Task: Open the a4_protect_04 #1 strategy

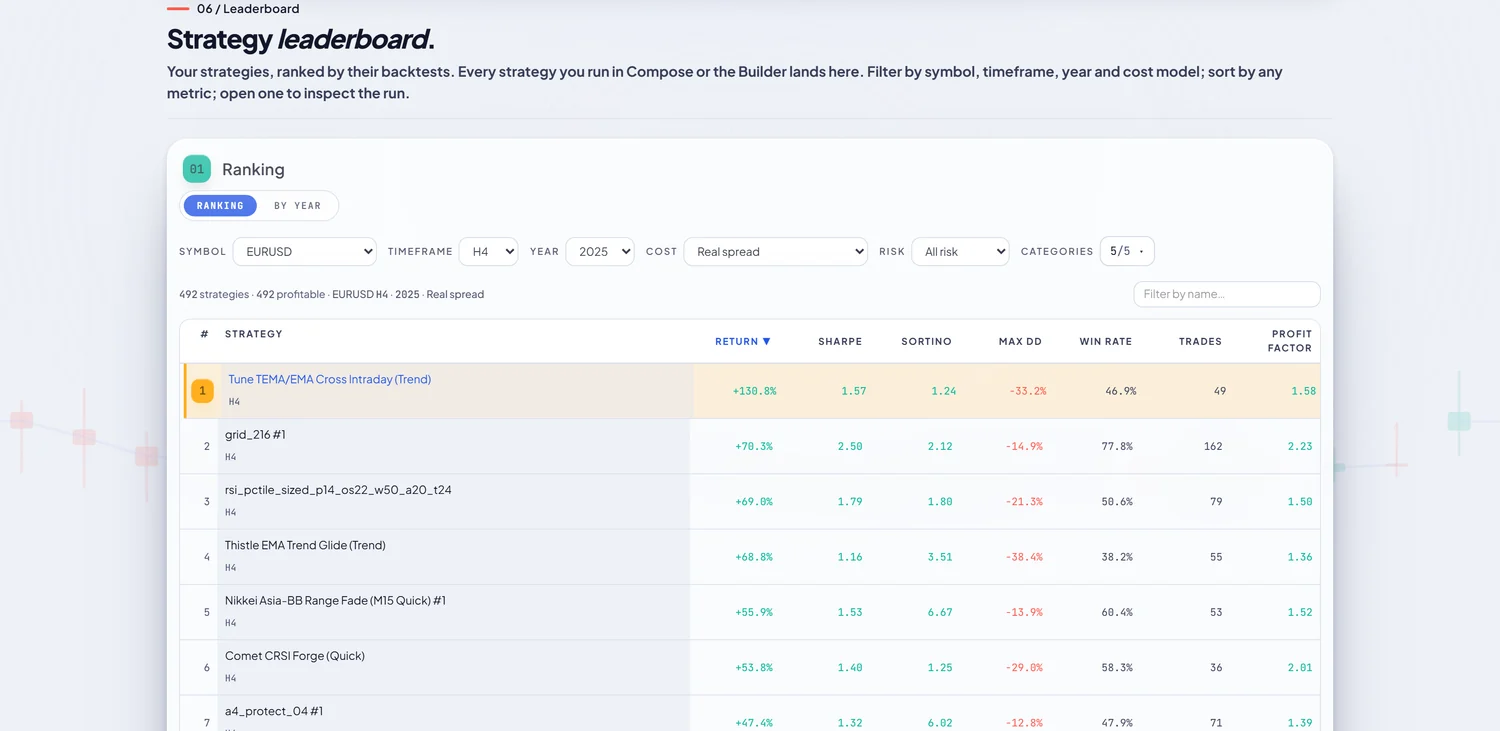Action: (274, 711)
